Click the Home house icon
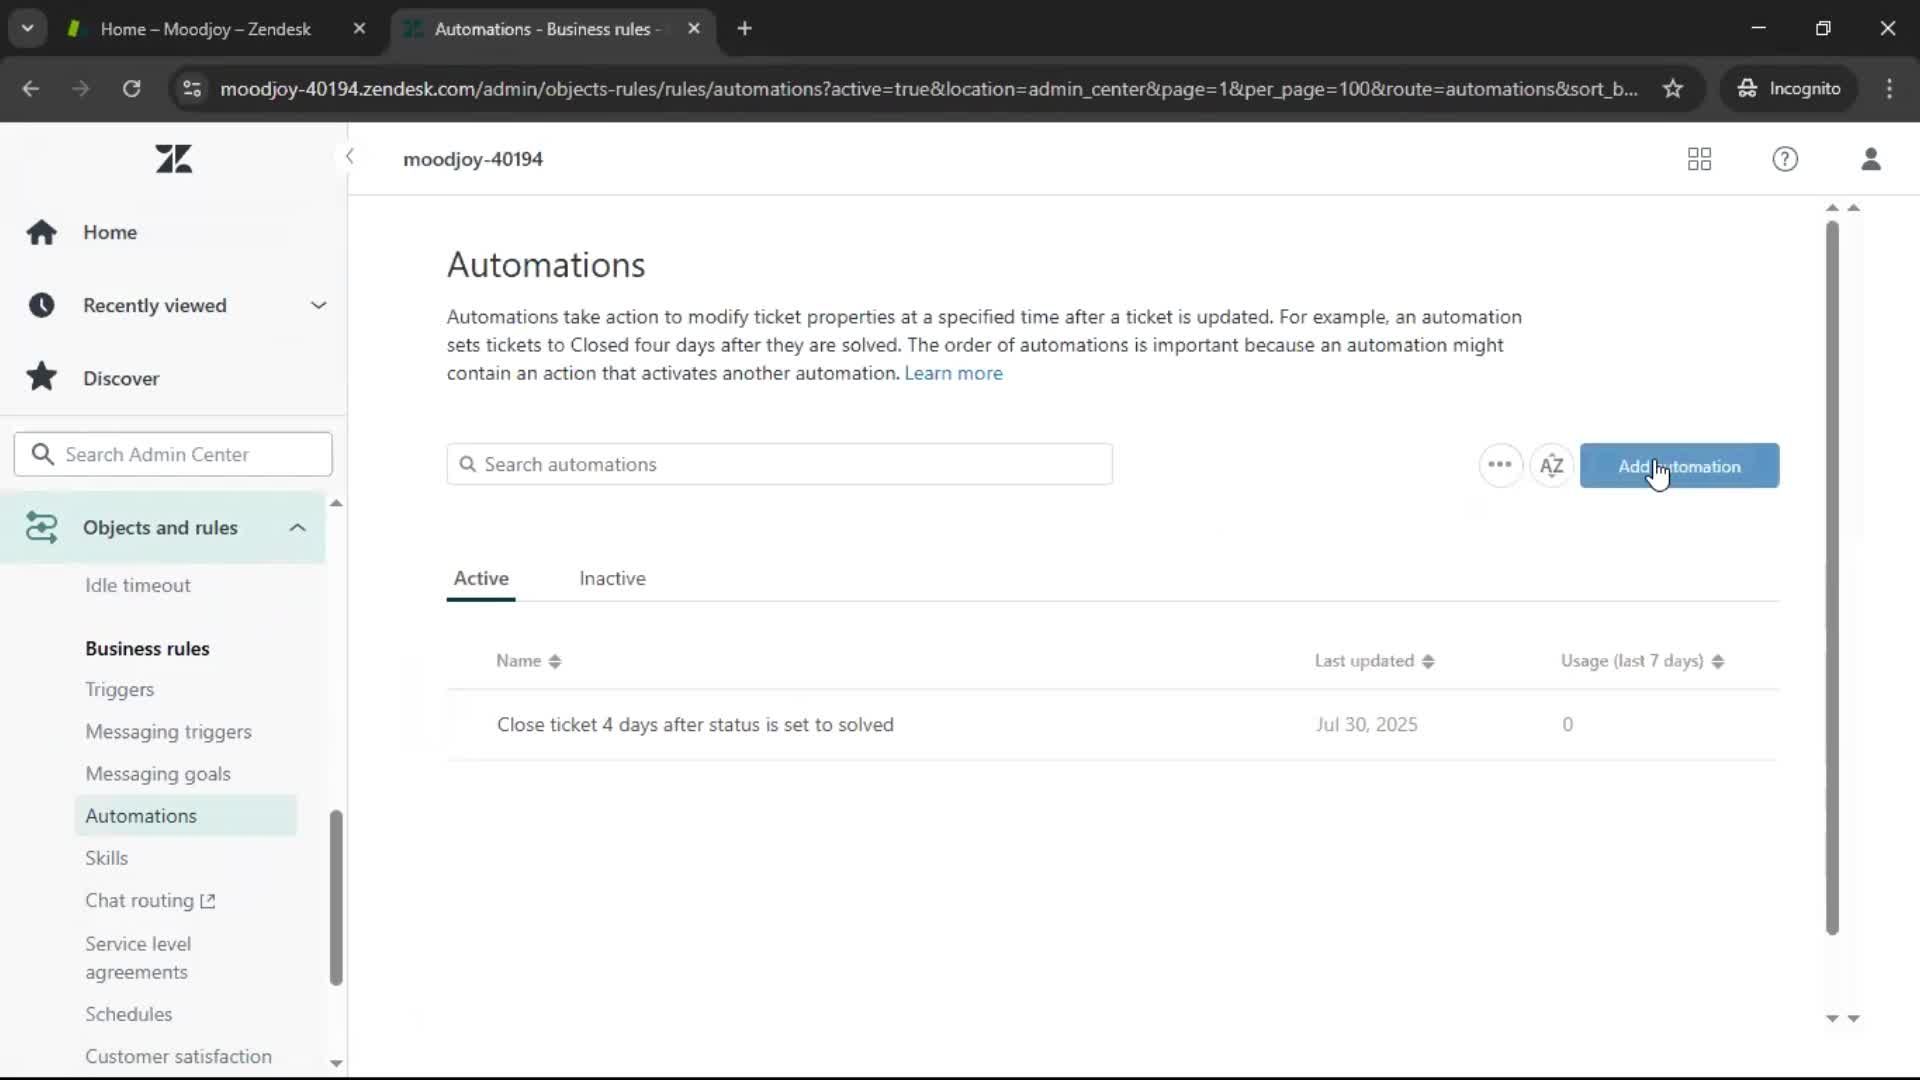Viewport: 1920px width, 1080px height. tap(41, 232)
